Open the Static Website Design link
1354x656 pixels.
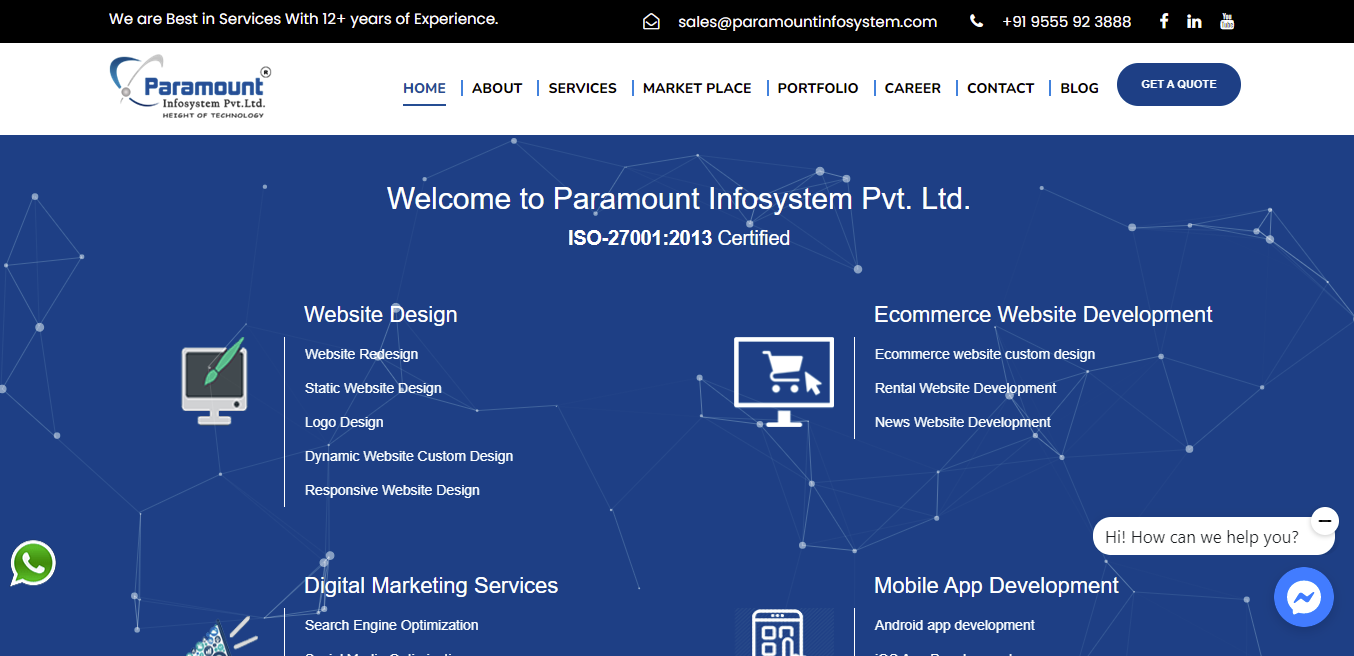[373, 388]
